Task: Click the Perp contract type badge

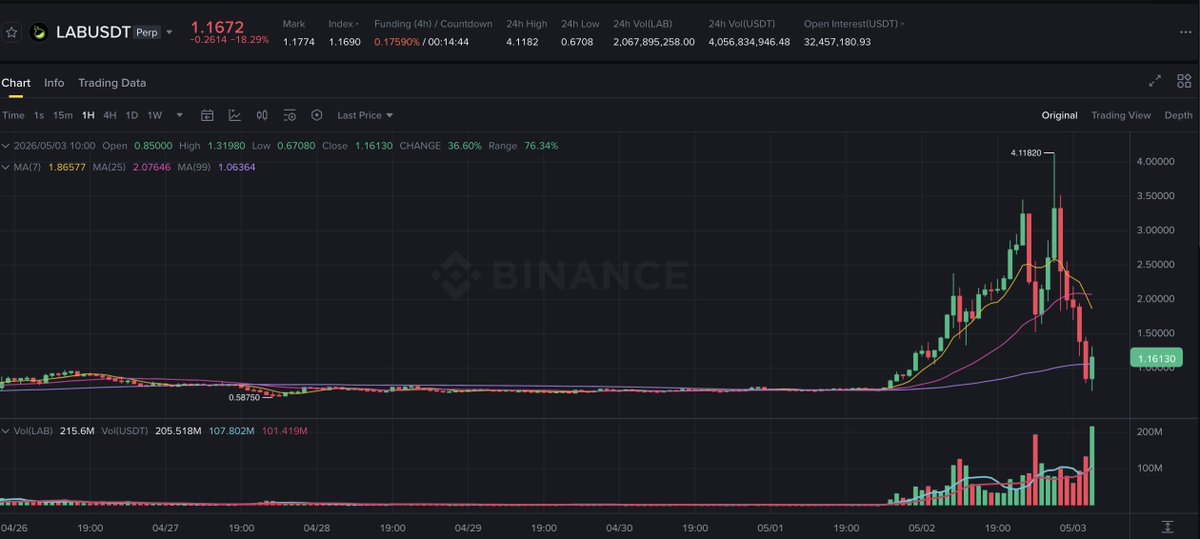Action: tap(147, 32)
